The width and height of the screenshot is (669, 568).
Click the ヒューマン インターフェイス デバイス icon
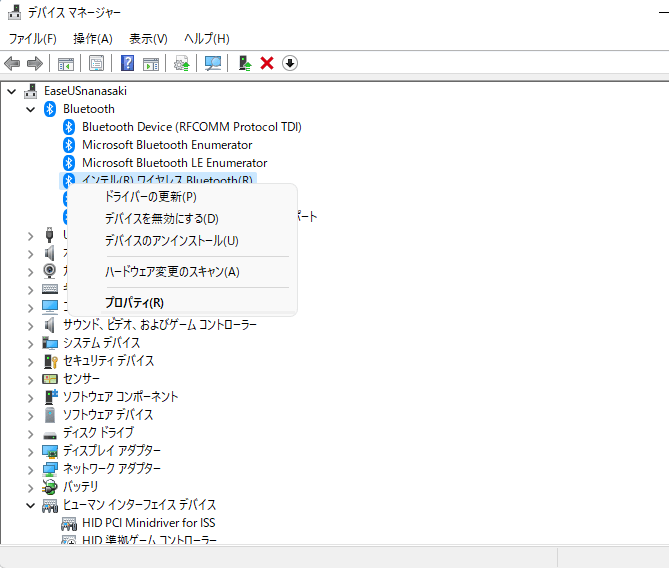(50, 505)
